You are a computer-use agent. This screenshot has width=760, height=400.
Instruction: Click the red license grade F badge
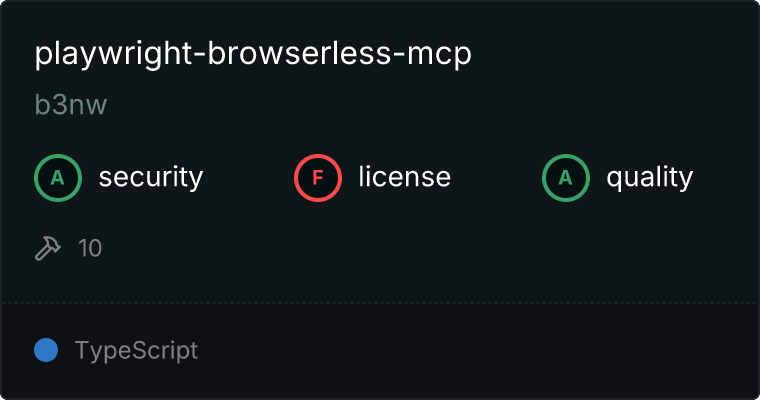point(317,178)
